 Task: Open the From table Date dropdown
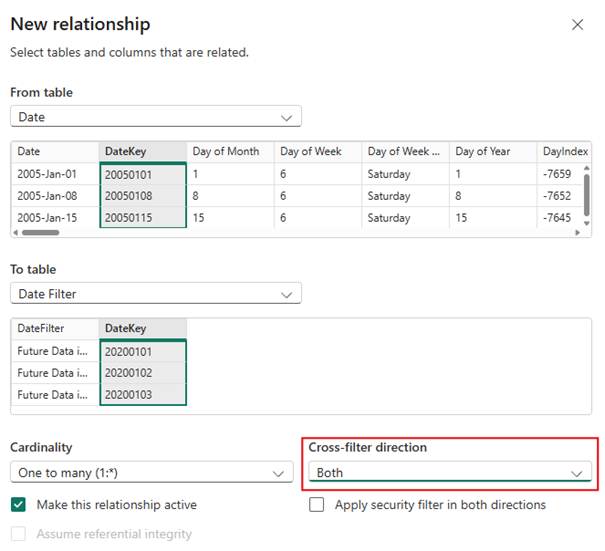(155, 117)
